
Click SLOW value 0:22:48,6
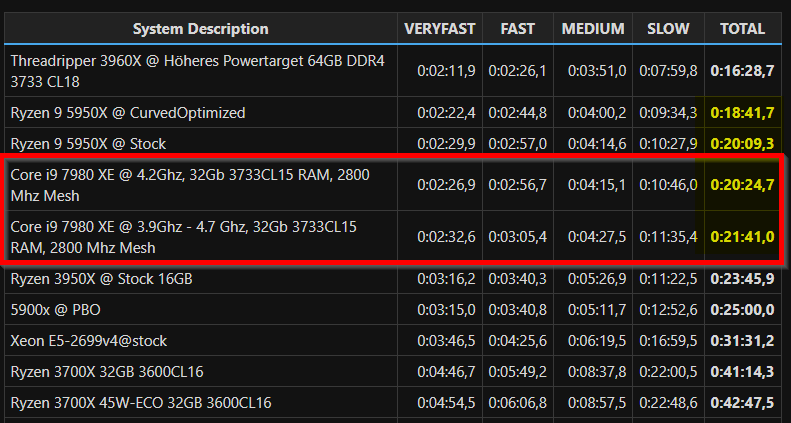tap(668, 403)
